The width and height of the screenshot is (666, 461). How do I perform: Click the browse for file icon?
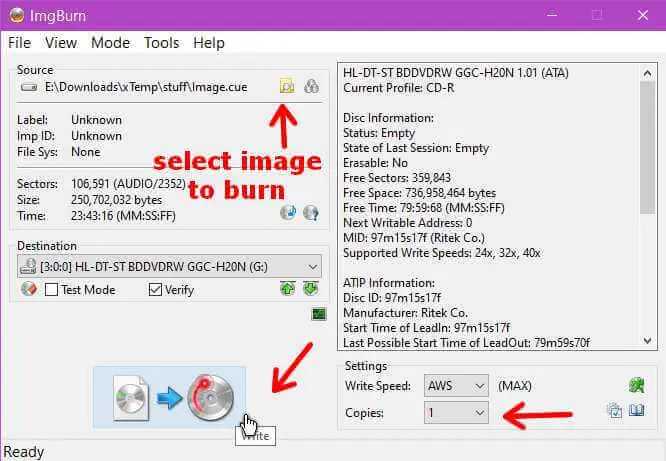click(287, 86)
